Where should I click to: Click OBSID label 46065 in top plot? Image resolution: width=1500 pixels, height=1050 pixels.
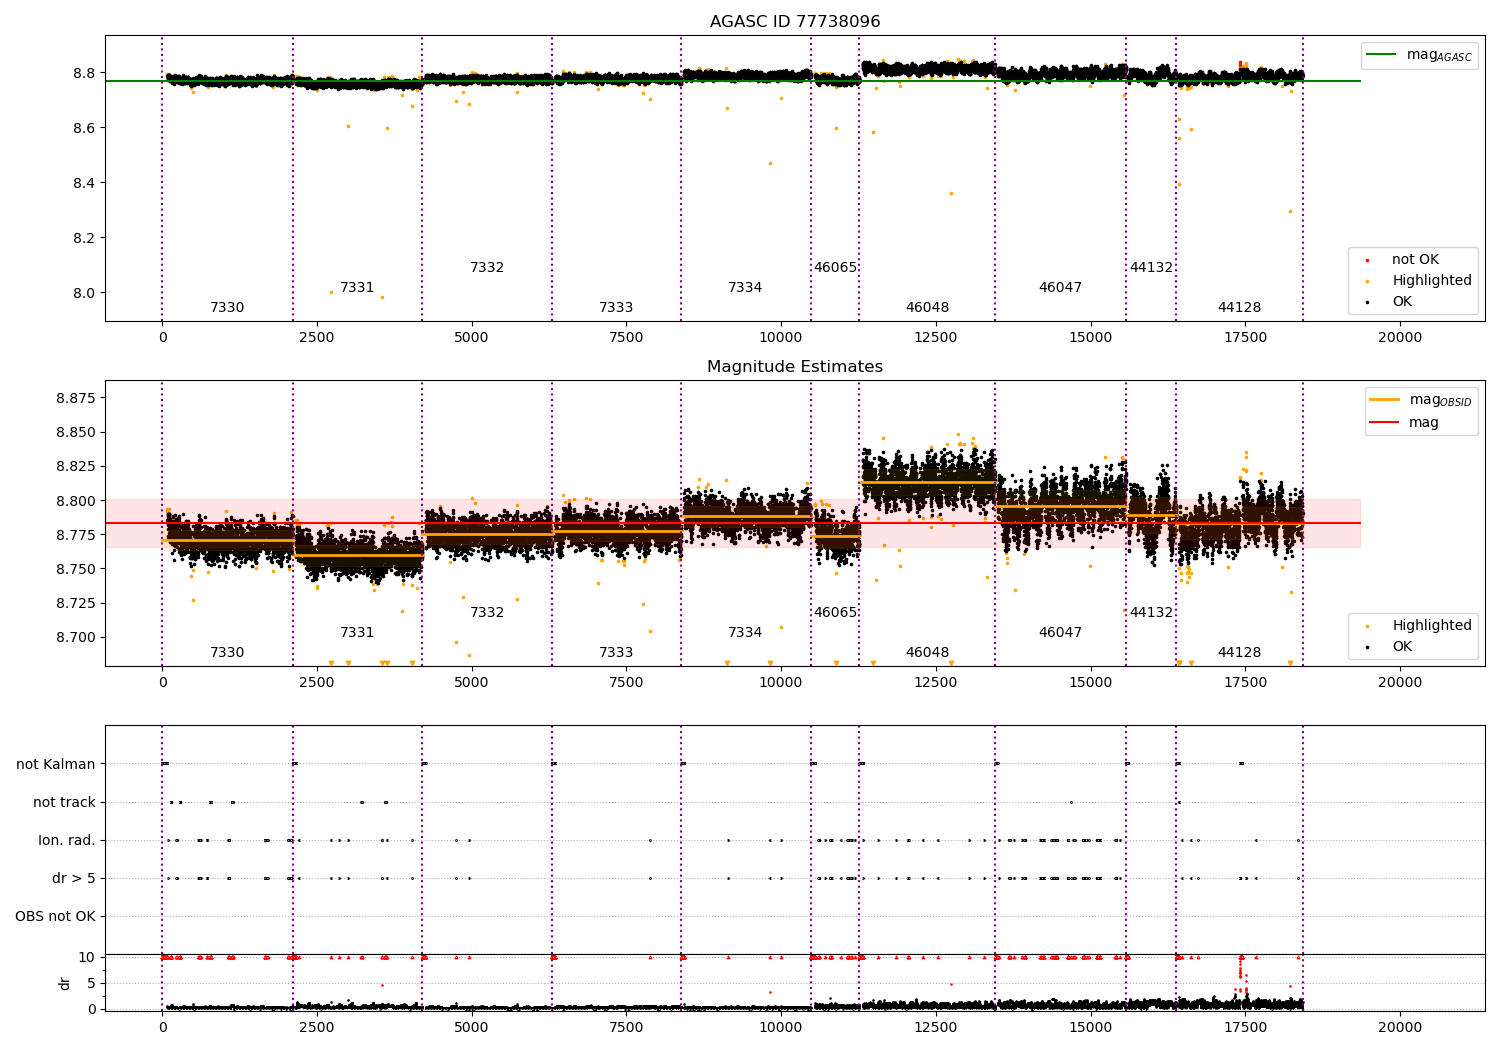pyautogui.click(x=835, y=268)
